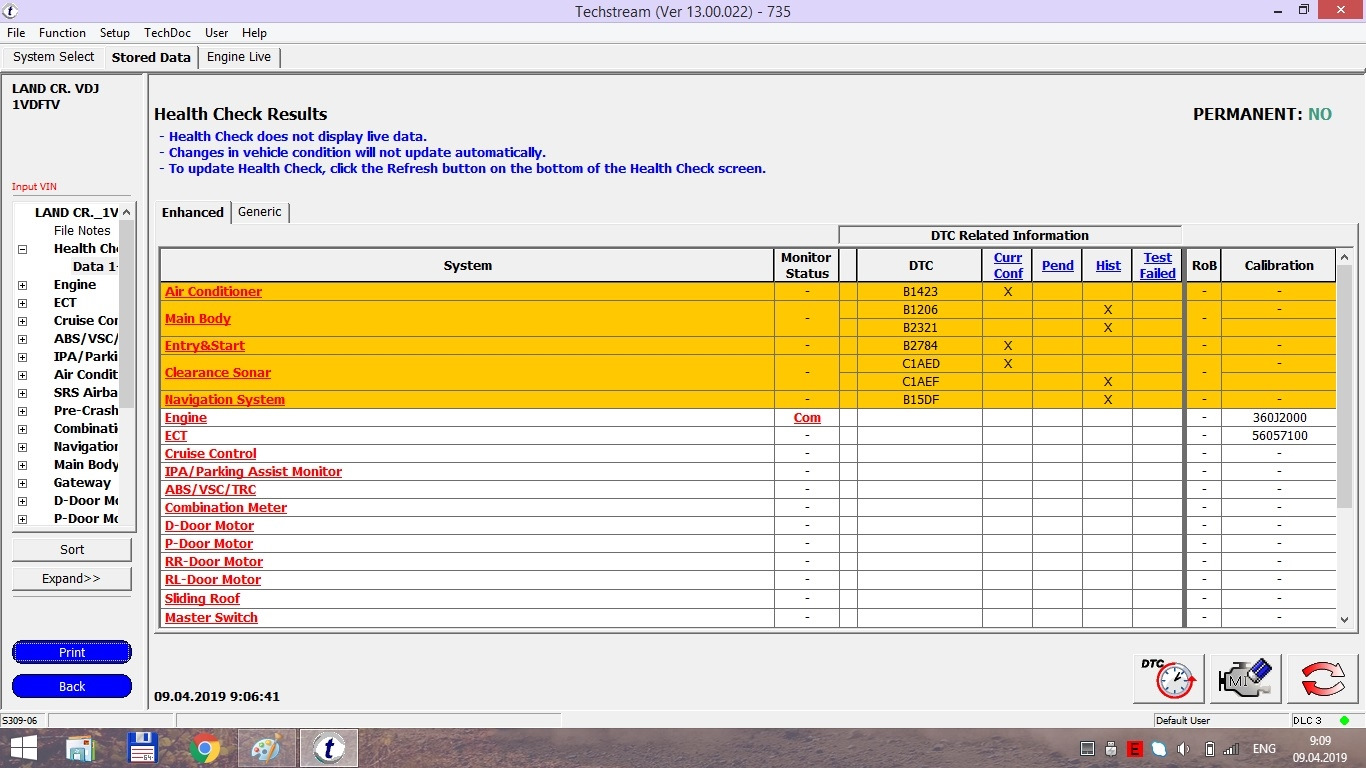Select the Enhanced tab
The height and width of the screenshot is (768, 1366).
(193, 212)
